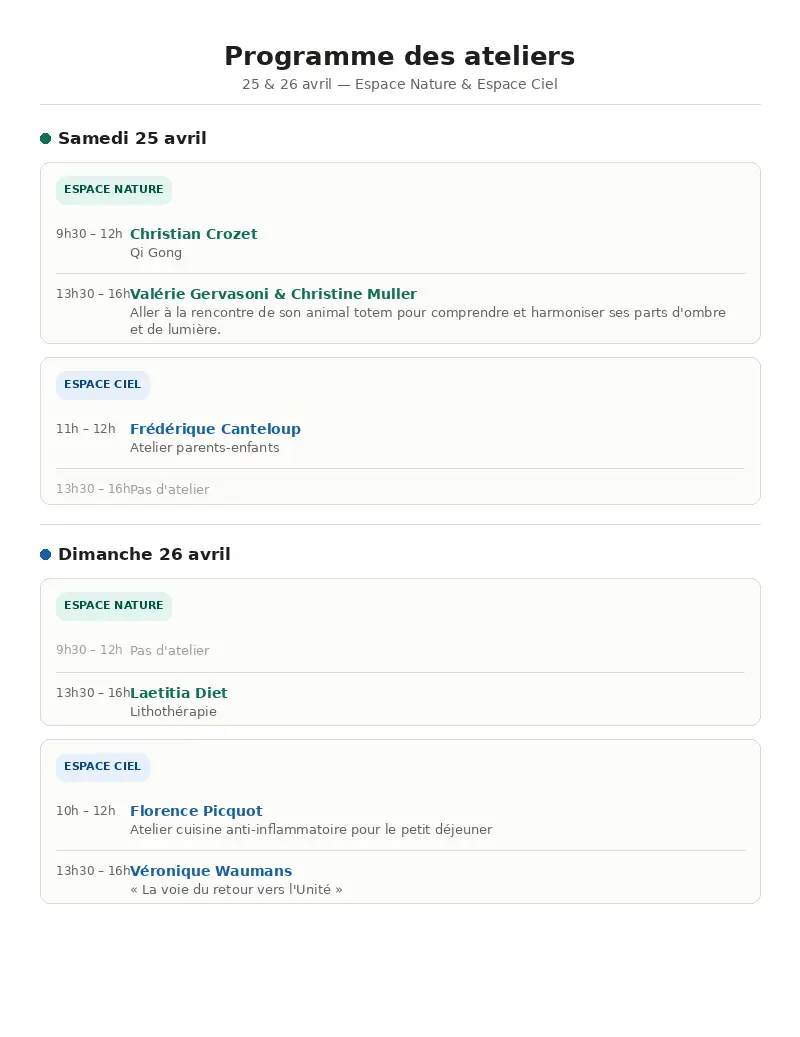
Task: Open Christian Crozet workshop
Action: tap(194, 233)
